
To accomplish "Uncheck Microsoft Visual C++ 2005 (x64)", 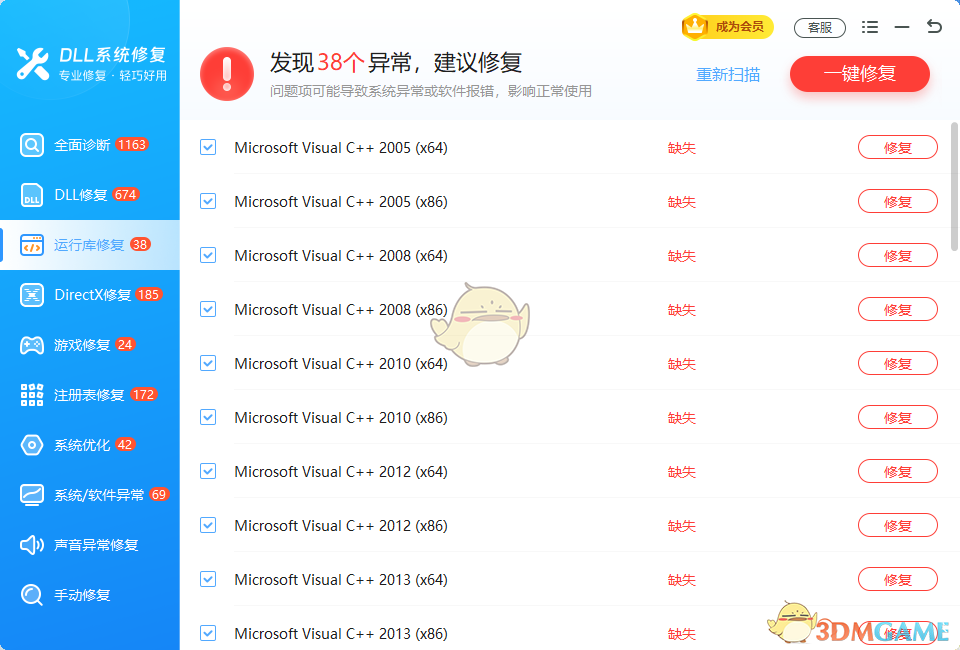I will tap(208, 147).
